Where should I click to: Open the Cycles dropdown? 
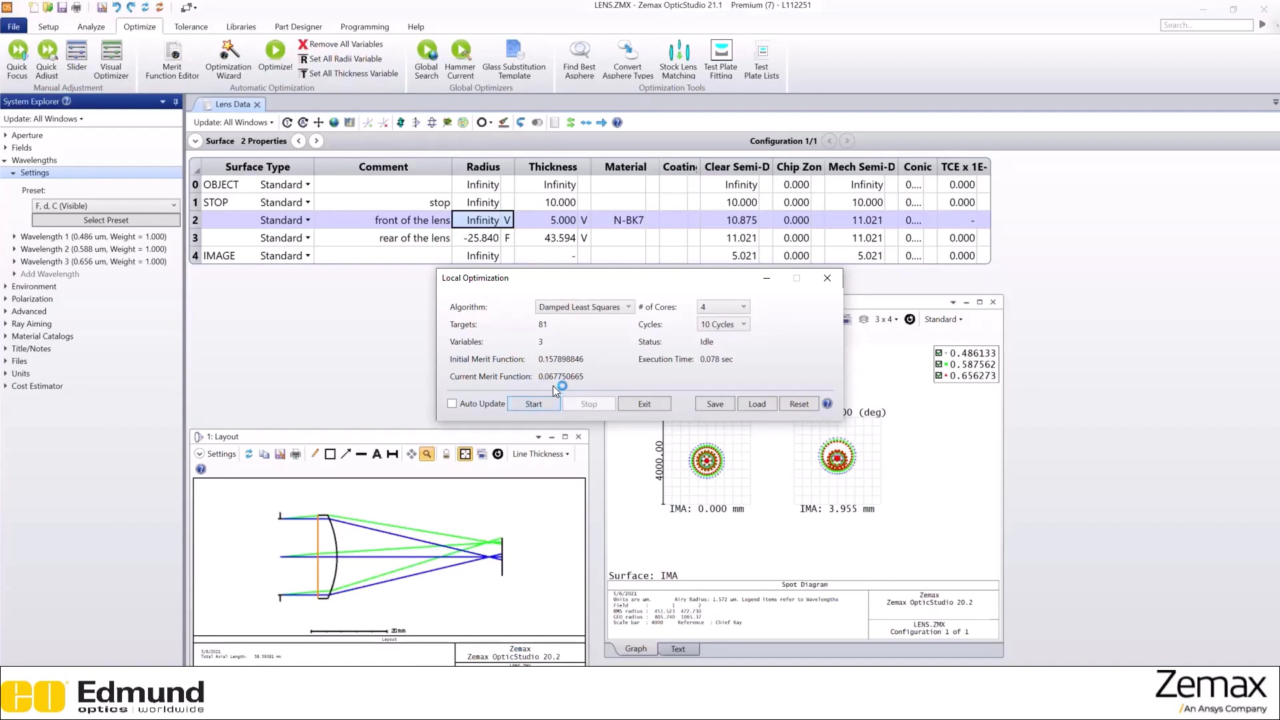pos(722,324)
